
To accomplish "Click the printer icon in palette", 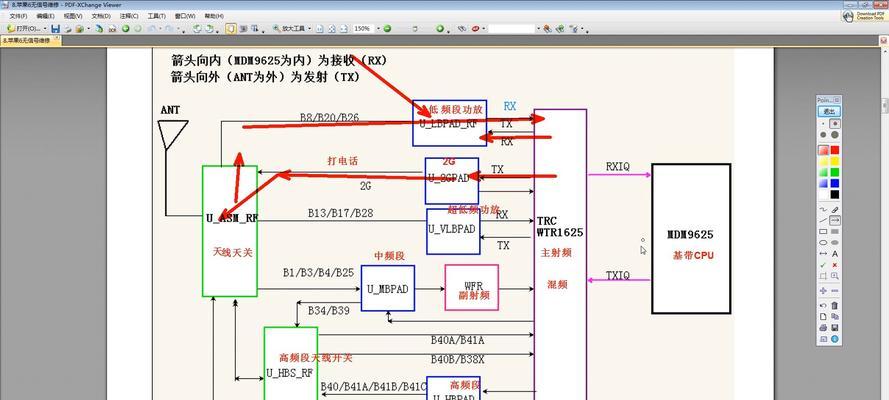I will pos(823,327).
